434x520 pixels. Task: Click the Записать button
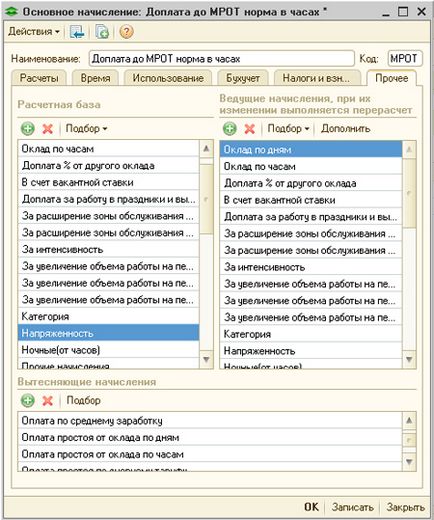(353, 507)
